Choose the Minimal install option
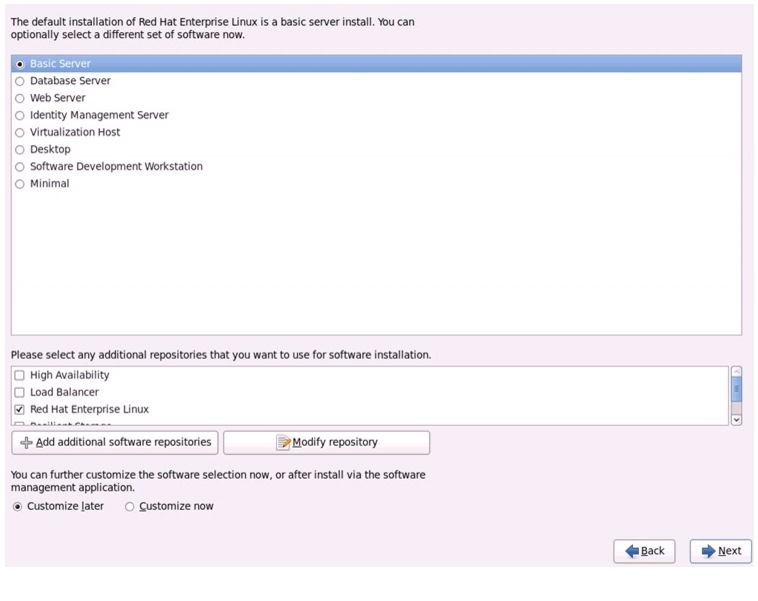Viewport: 758px width, 601px height. click(x=20, y=184)
